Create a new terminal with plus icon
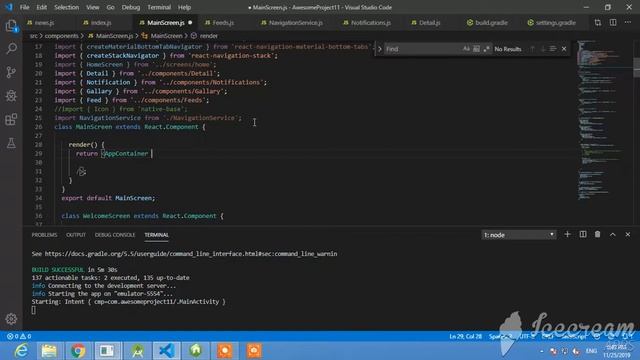 pos(567,234)
